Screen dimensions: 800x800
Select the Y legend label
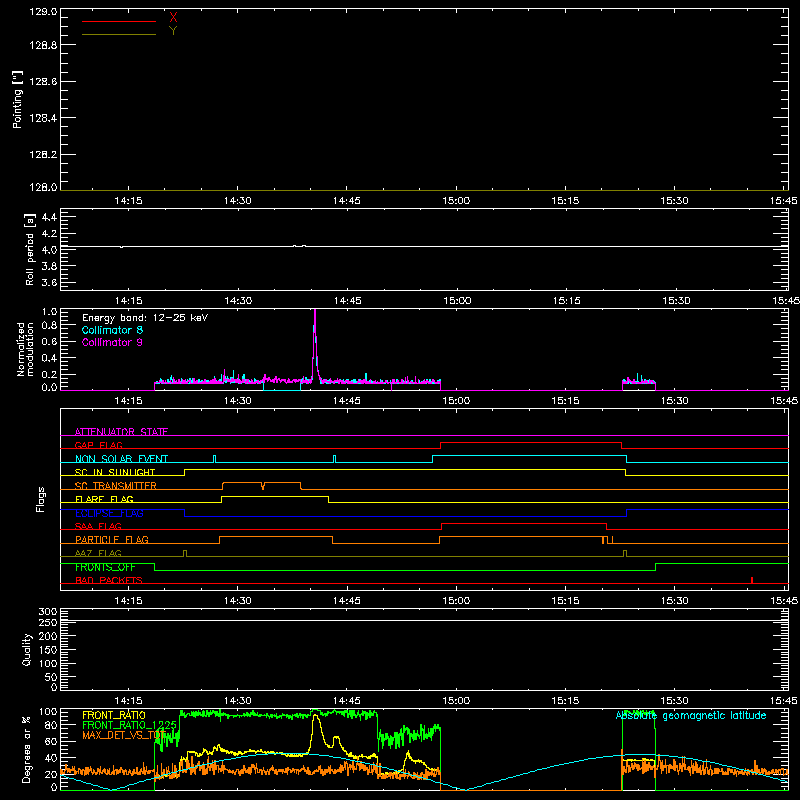point(173,31)
